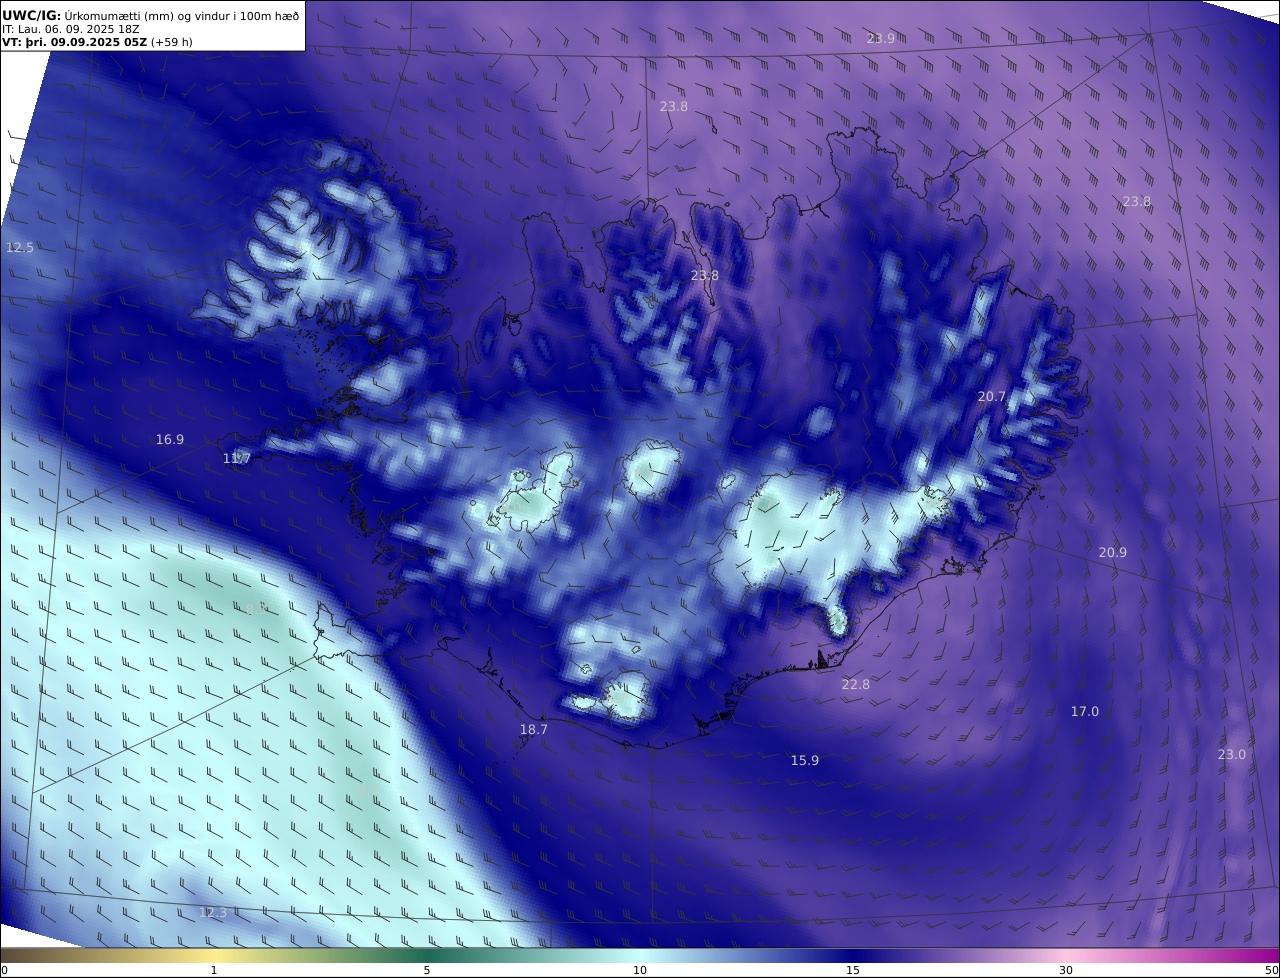Image resolution: width=1280 pixels, height=978 pixels.
Task: Select the 12.3 value on the map
Action: pos(214,912)
